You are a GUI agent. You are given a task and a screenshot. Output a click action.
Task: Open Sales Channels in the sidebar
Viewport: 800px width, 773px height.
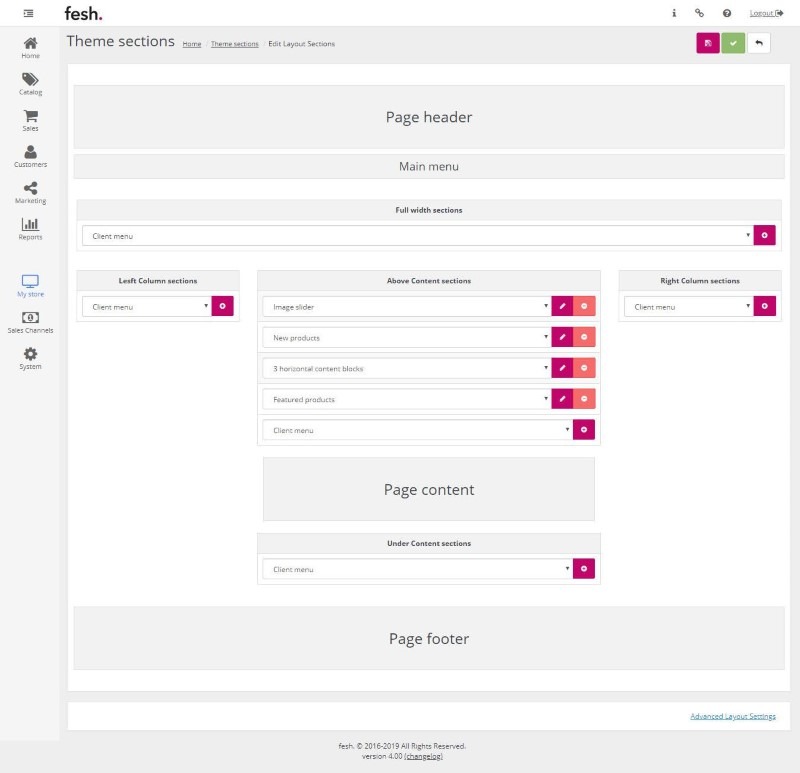point(30,322)
